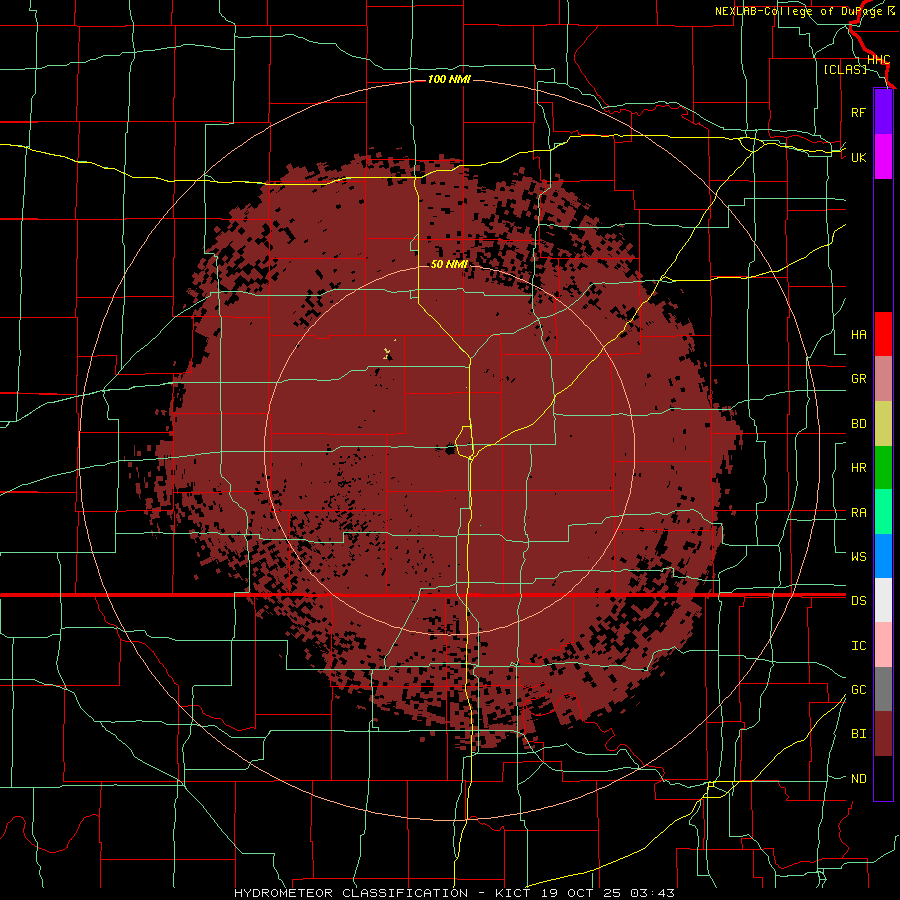The image size is (900, 900).
Task: Click the 03:43 timestamp
Action: point(652,893)
